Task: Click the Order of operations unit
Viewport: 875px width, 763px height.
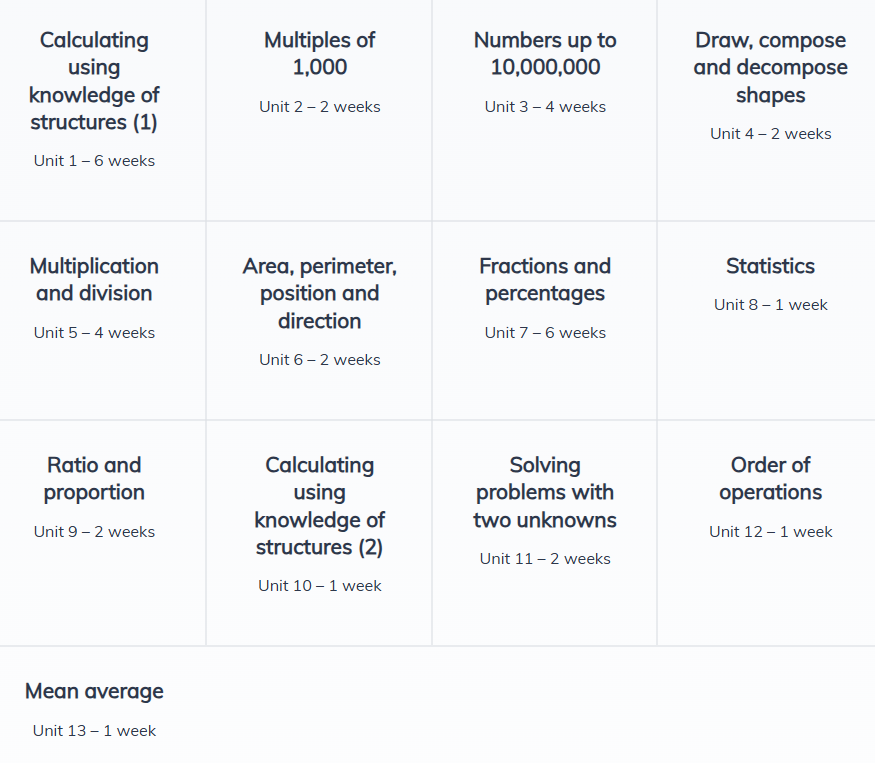Action: pyautogui.click(x=770, y=479)
